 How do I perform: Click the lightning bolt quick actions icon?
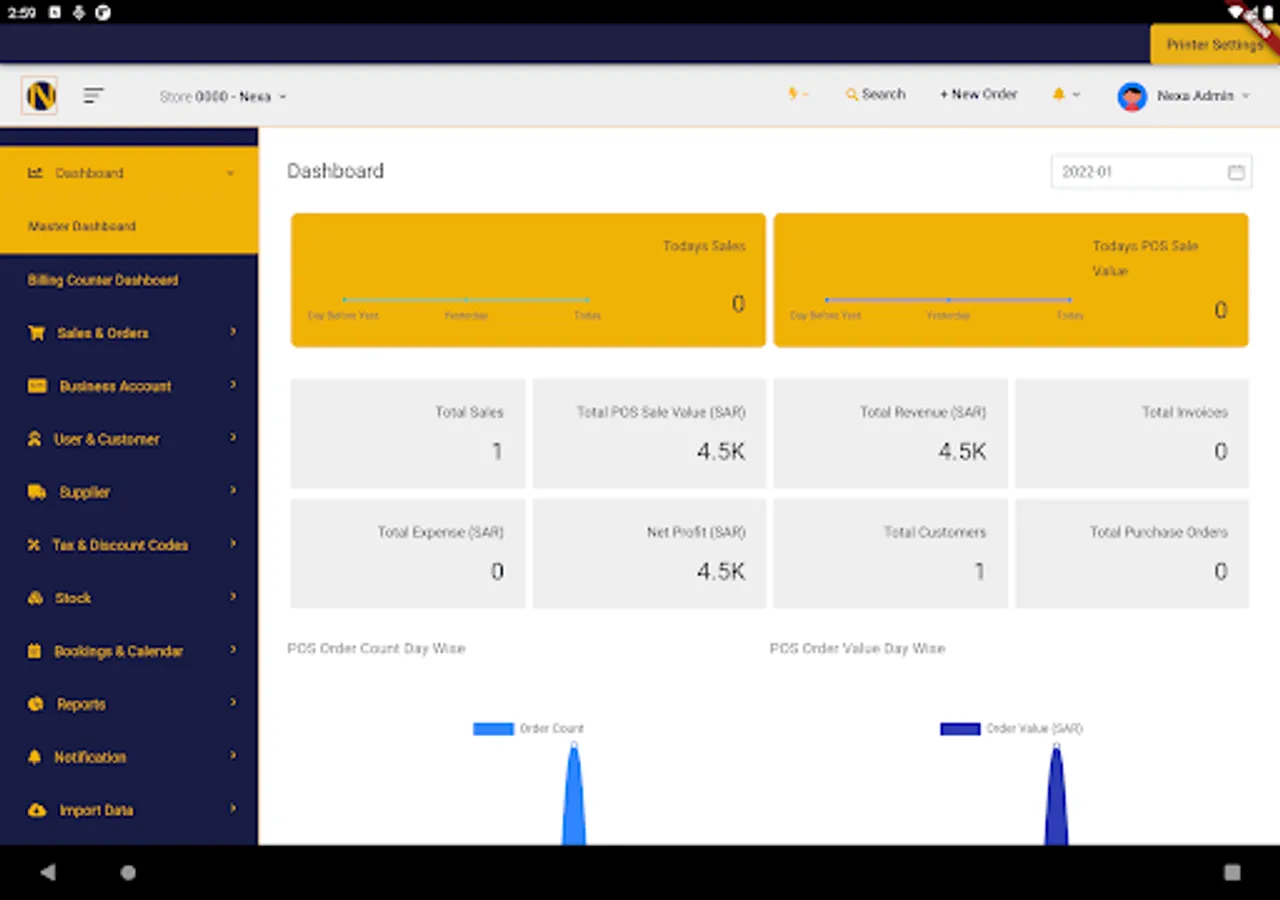pyautogui.click(x=793, y=94)
